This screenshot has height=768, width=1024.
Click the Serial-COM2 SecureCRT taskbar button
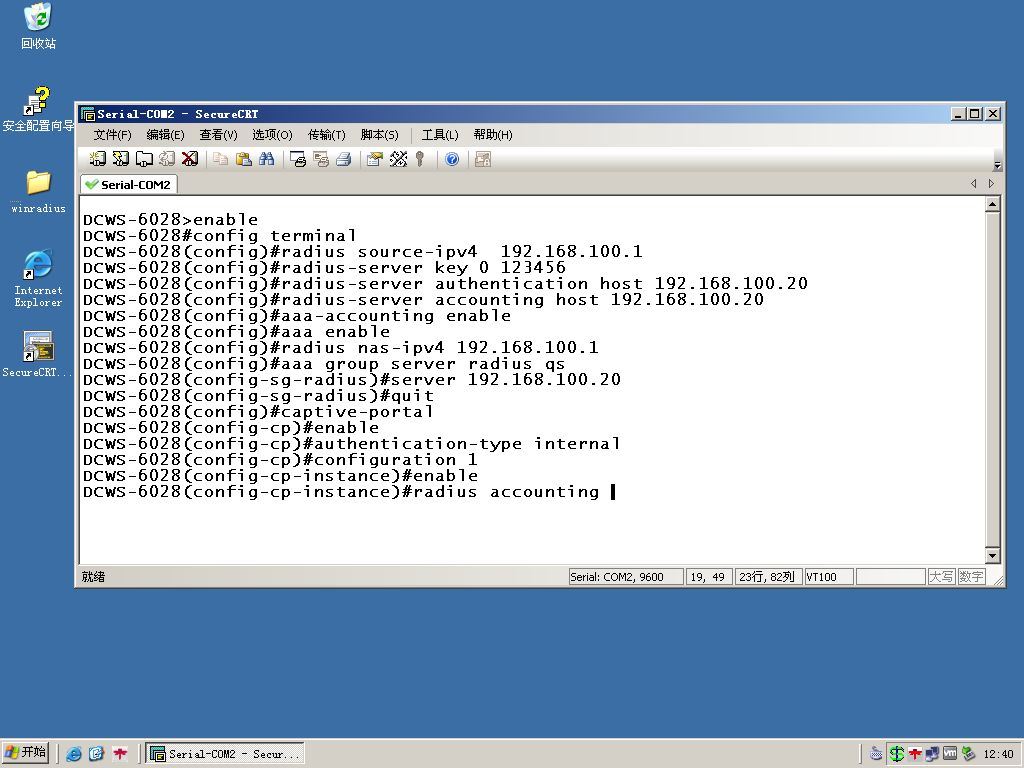point(225,754)
